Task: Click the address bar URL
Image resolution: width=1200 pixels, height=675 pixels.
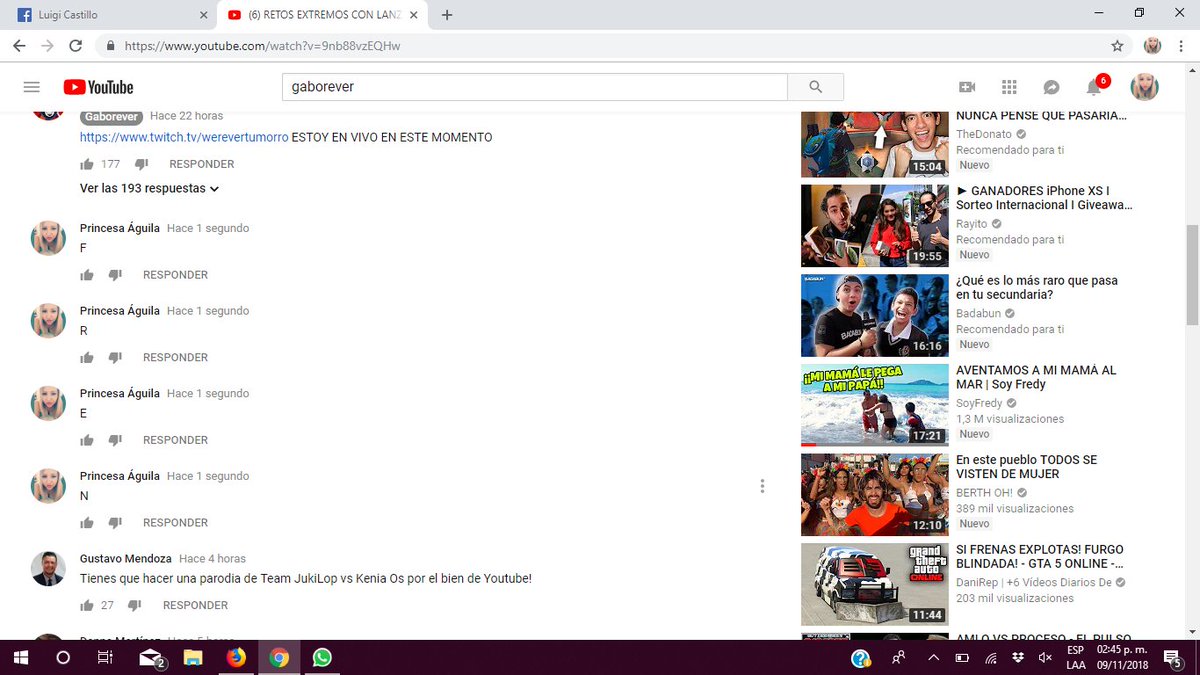Action: click(x=263, y=46)
